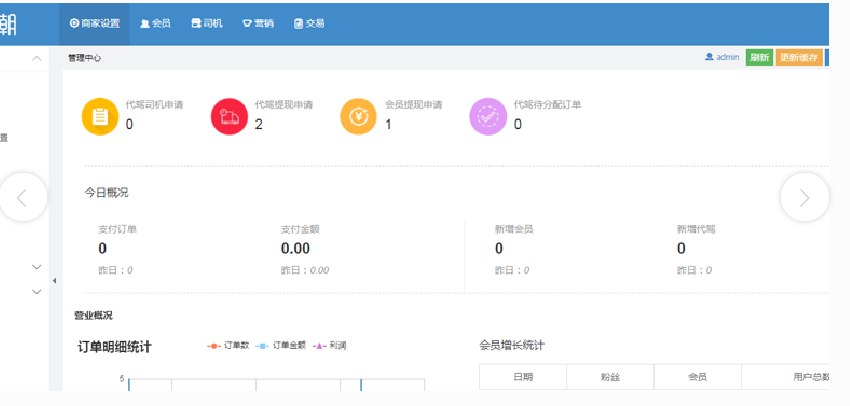Click the orange 会员提现申请 yen icon
850x406 pixels.
[359, 116]
